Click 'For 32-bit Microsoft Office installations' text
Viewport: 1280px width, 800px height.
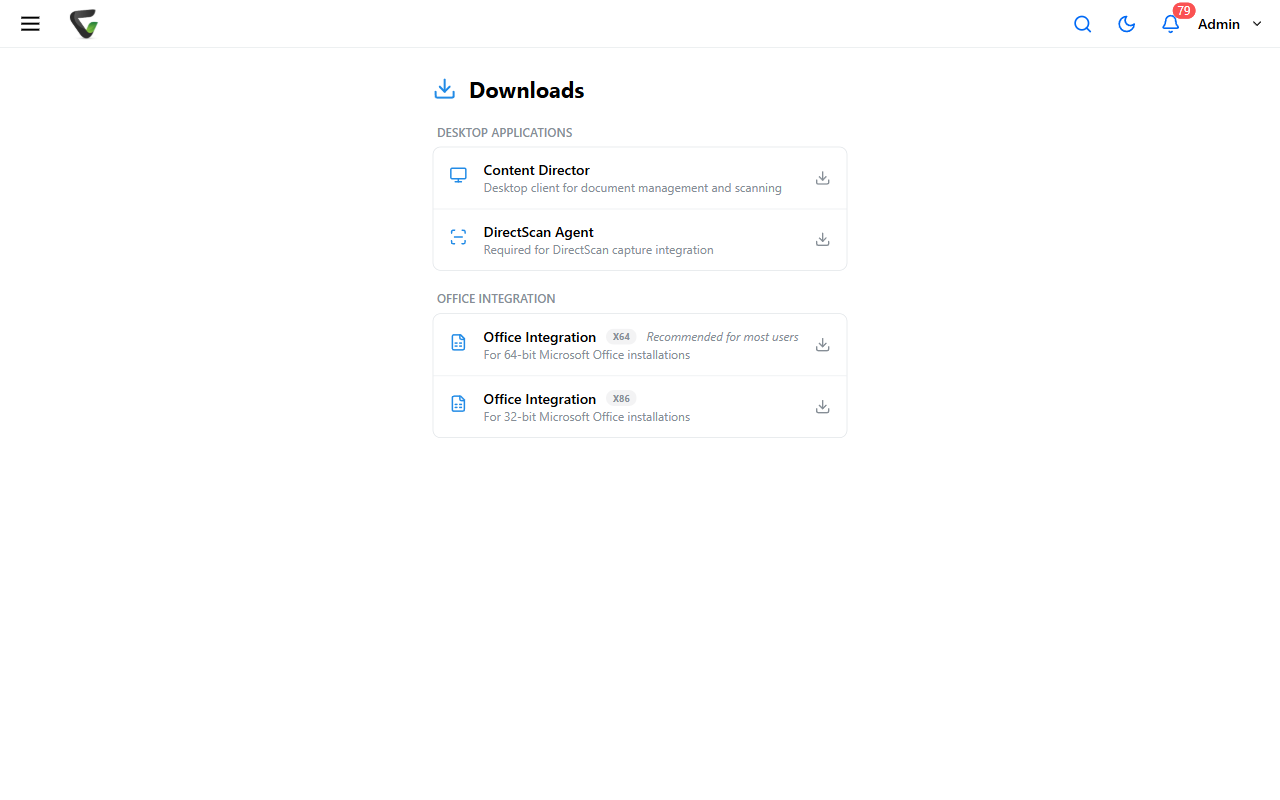[587, 417]
